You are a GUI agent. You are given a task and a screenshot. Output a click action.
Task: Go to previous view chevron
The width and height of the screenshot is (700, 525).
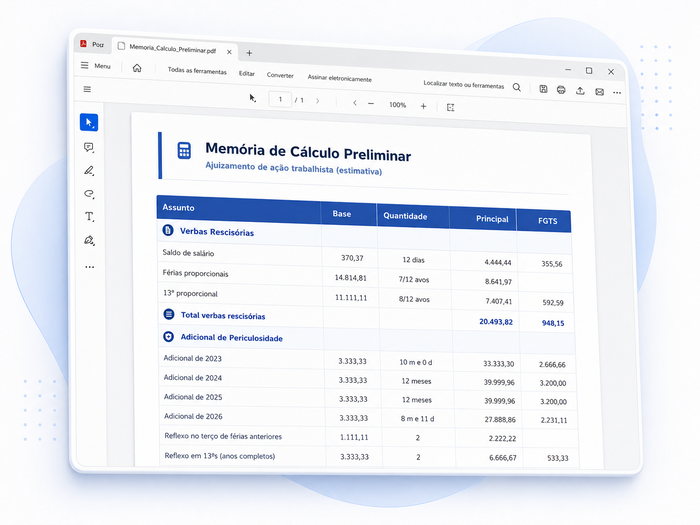(x=354, y=103)
